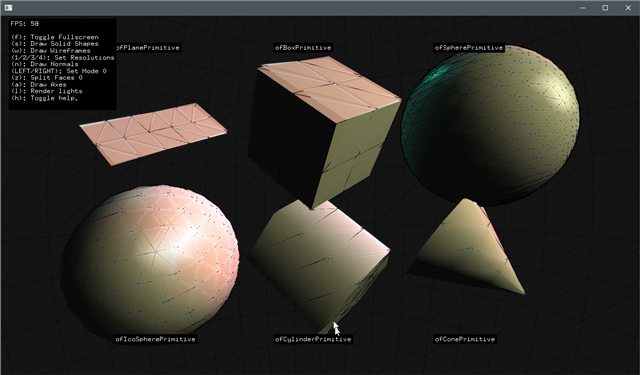The width and height of the screenshot is (640, 375).
Task: Click the ofBoxPrimitive label
Action: (303, 48)
